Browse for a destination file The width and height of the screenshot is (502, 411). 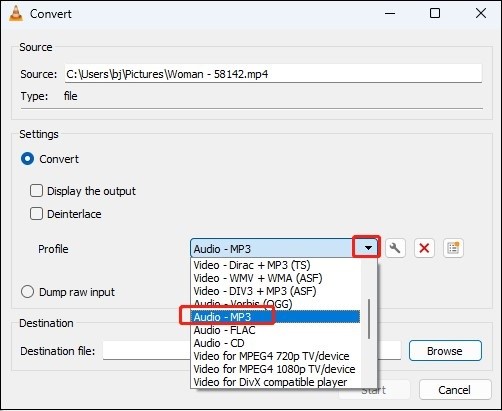click(x=445, y=351)
